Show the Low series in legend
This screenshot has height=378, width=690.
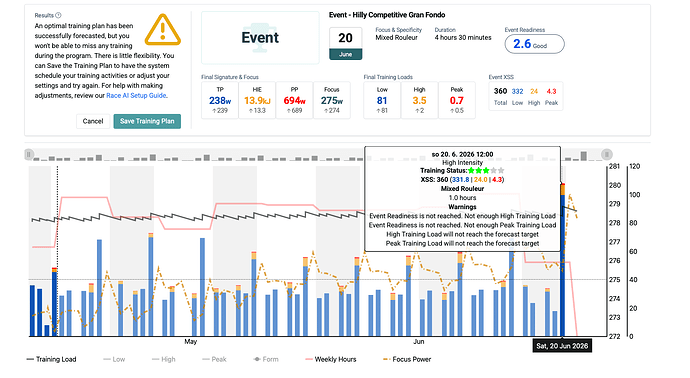(x=114, y=359)
